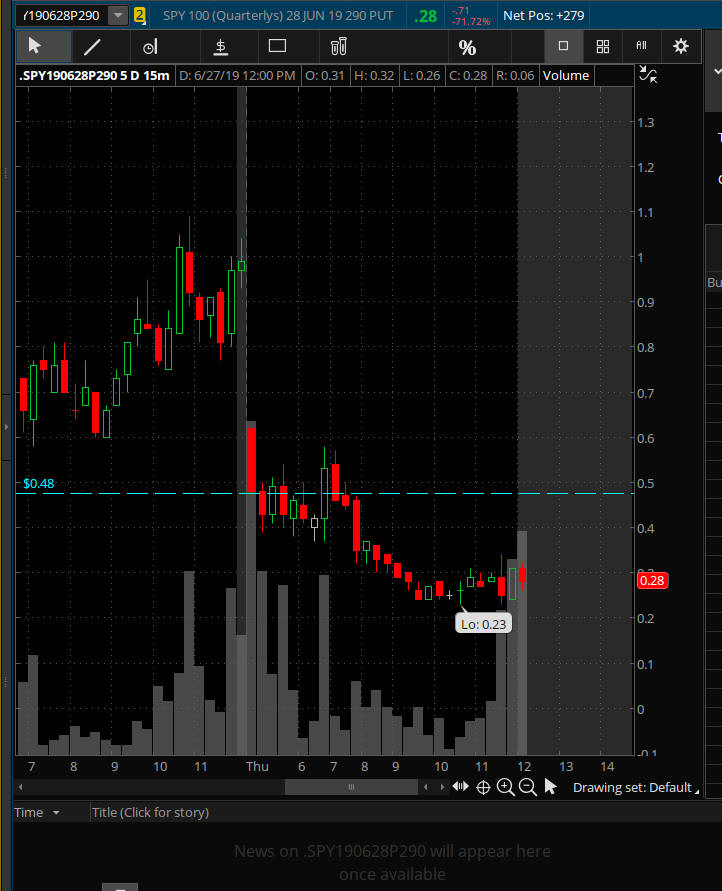
Task: Click the -71.72% change value
Action: pos(470,22)
